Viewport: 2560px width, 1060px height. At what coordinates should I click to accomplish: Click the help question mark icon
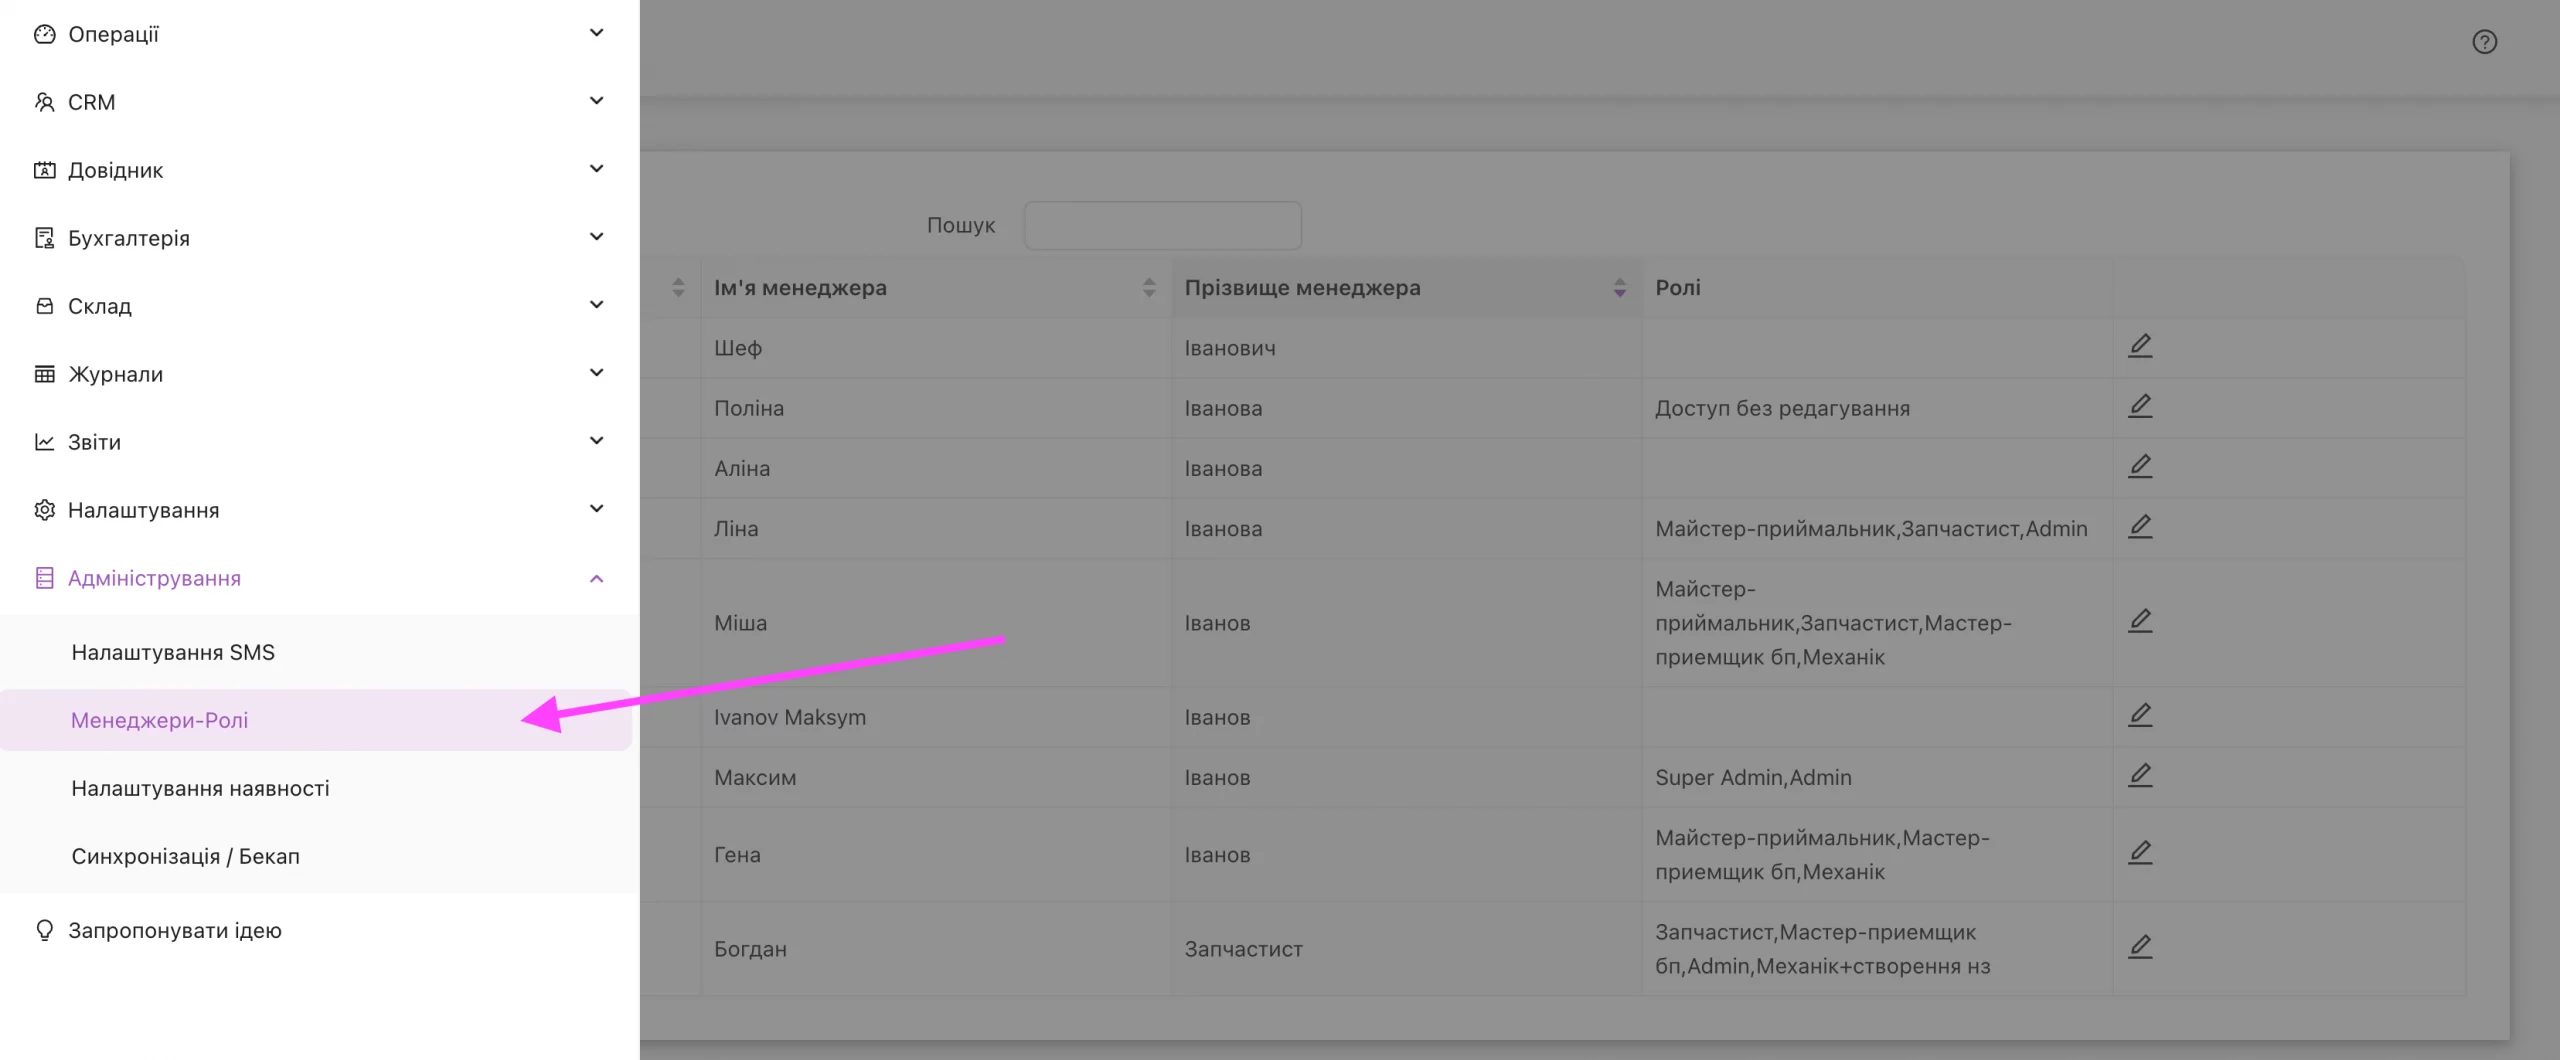pos(2484,42)
